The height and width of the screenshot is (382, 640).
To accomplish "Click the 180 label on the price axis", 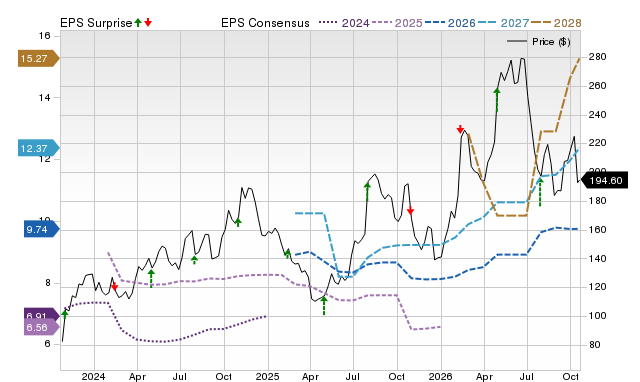I will (597, 201).
